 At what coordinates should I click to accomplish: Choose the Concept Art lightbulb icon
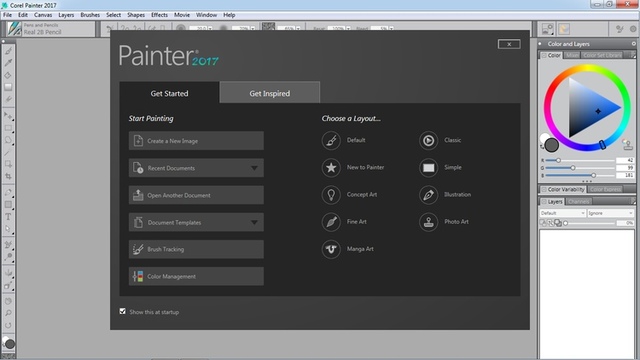click(x=331, y=195)
